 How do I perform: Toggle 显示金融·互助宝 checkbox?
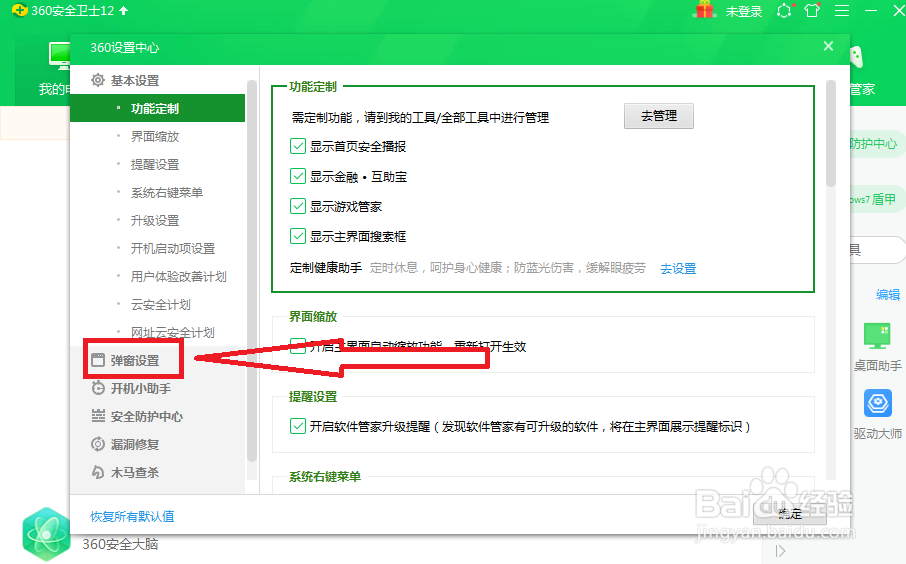tap(298, 176)
